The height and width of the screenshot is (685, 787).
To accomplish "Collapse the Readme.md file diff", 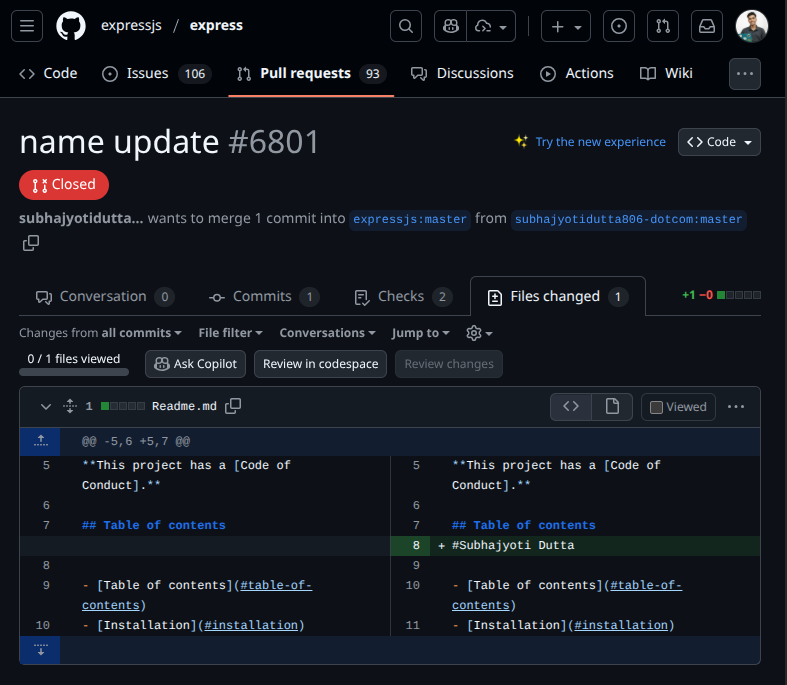I will pyautogui.click(x=46, y=406).
